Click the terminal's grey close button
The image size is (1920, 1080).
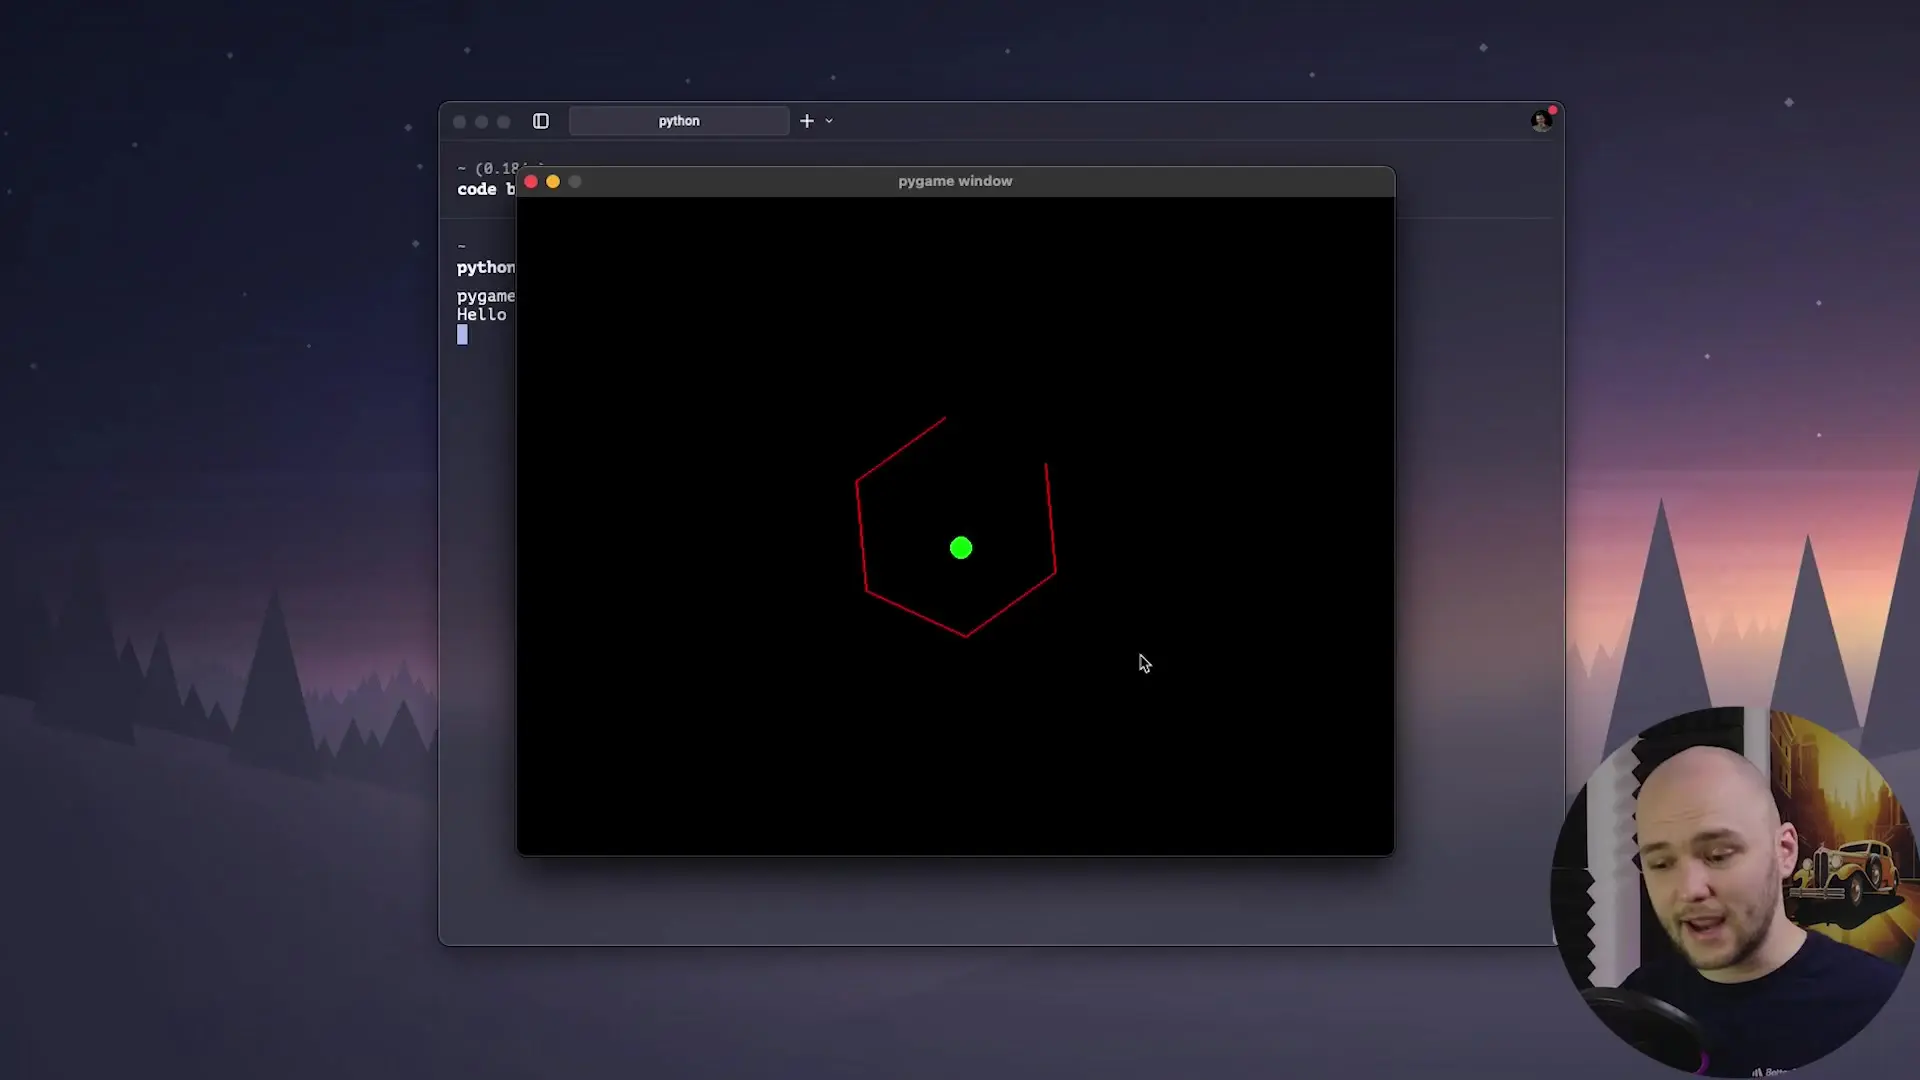[460, 122]
